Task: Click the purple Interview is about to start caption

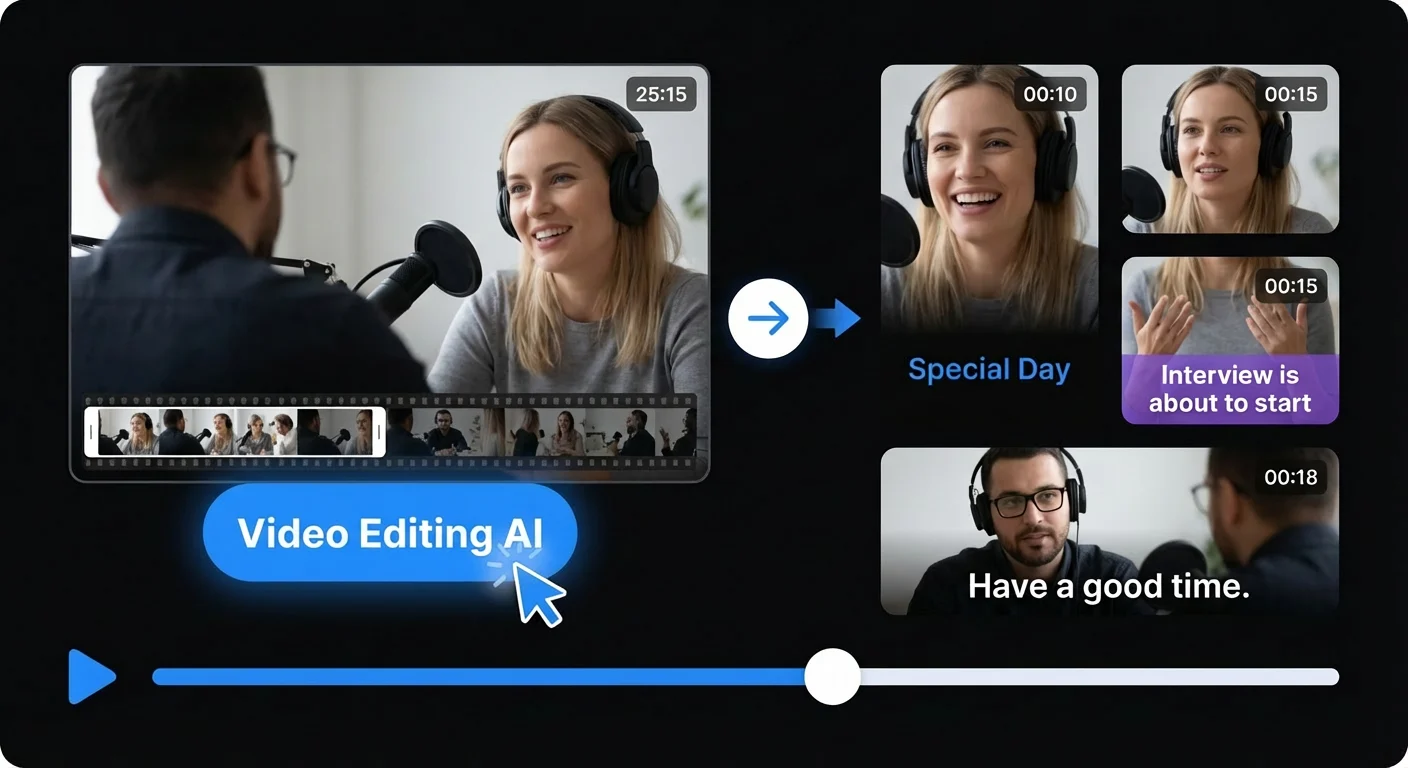Action: pyautogui.click(x=1230, y=389)
